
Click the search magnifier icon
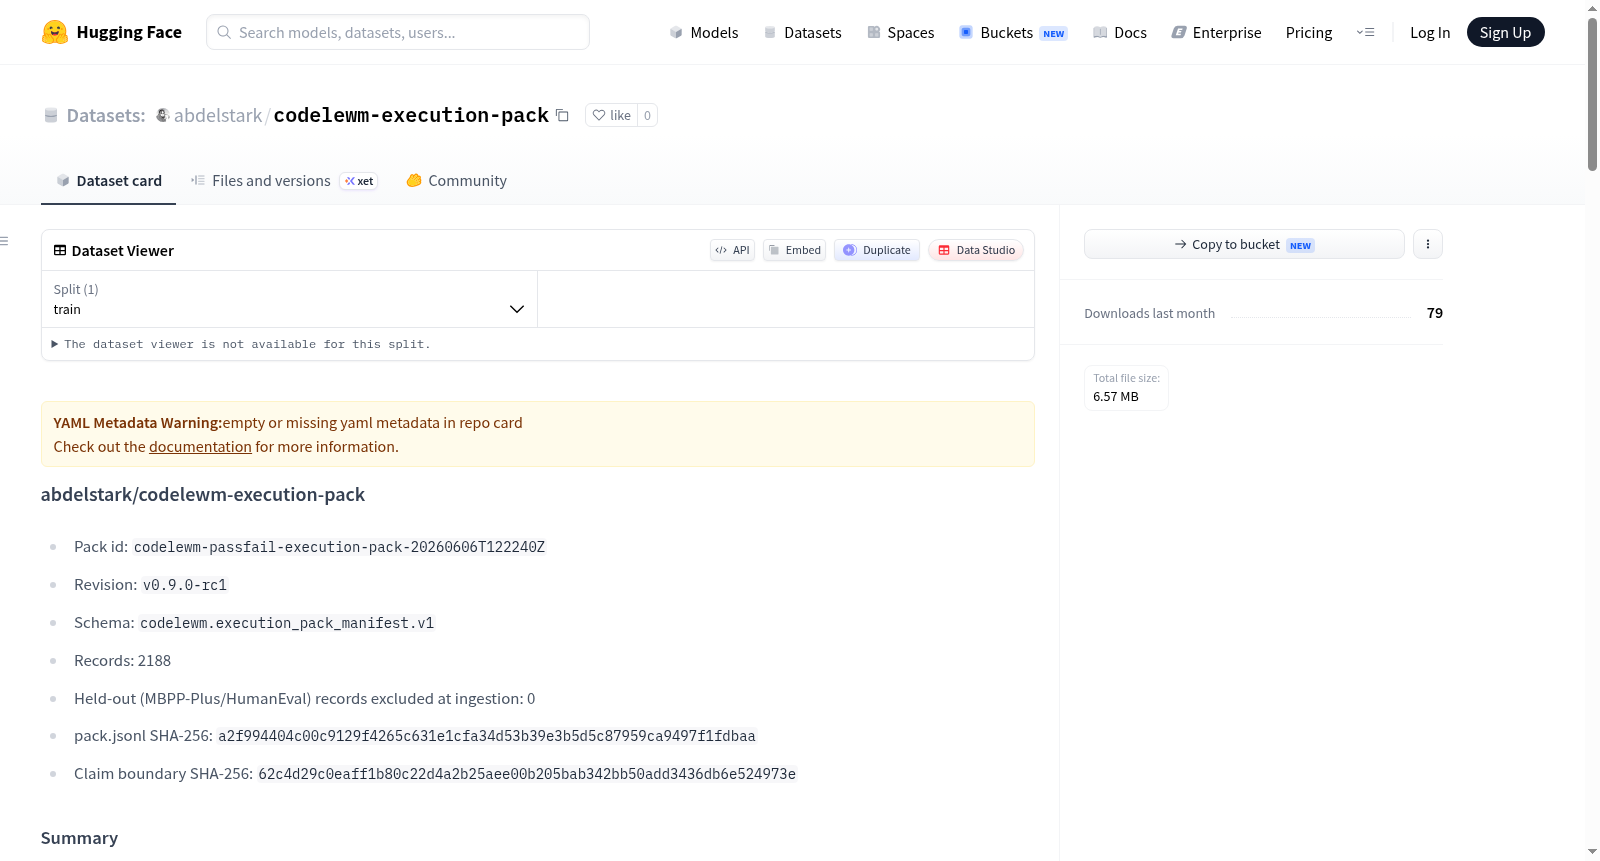pyautogui.click(x=224, y=32)
